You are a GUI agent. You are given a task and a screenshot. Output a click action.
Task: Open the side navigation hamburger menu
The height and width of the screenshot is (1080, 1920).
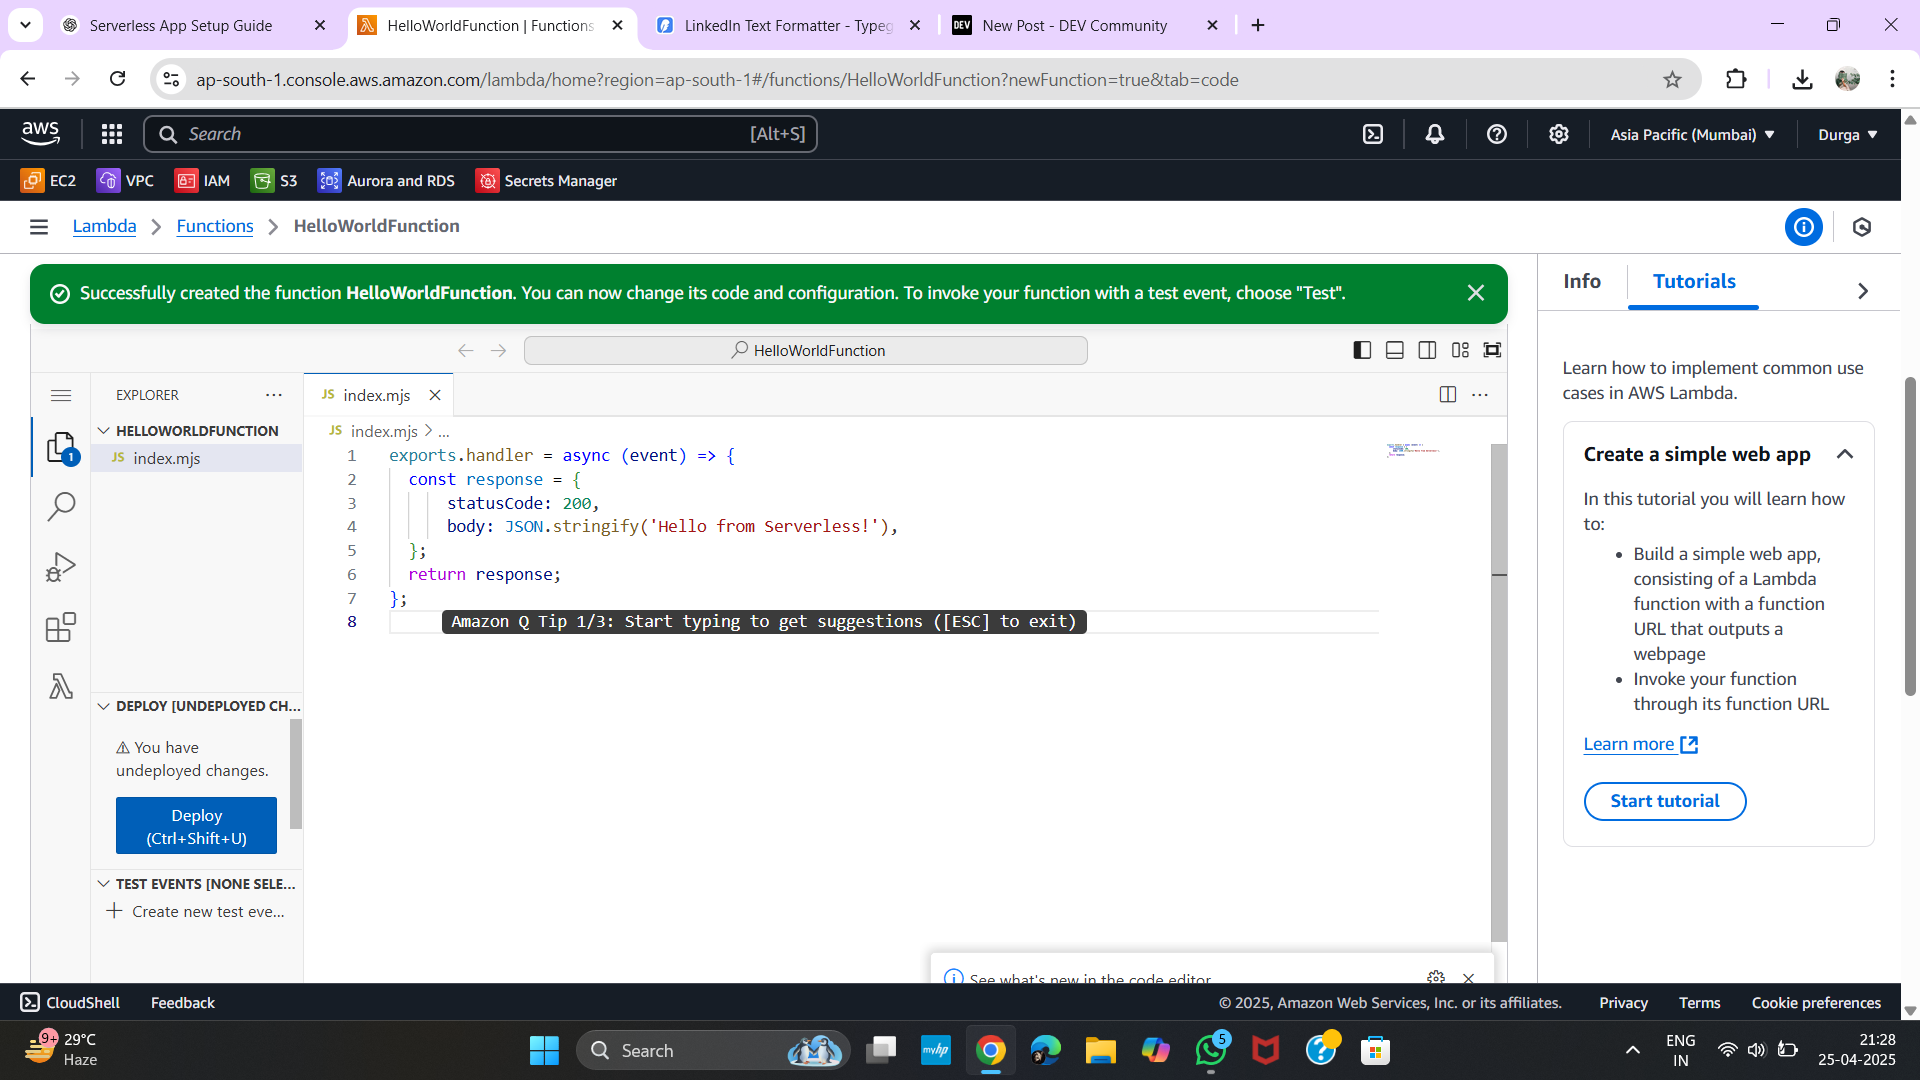[x=39, y=227]
